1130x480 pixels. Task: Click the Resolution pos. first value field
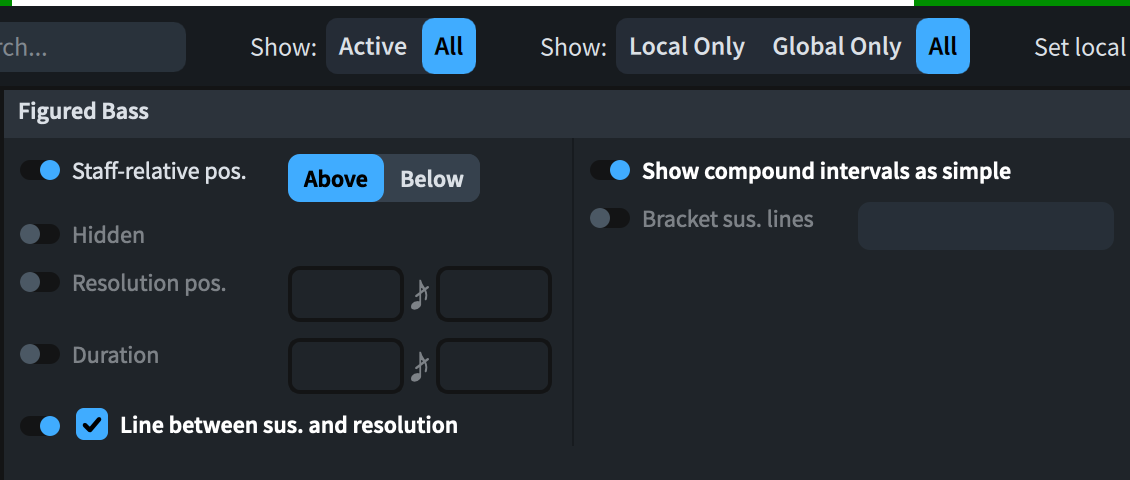[x=346, y=295]
